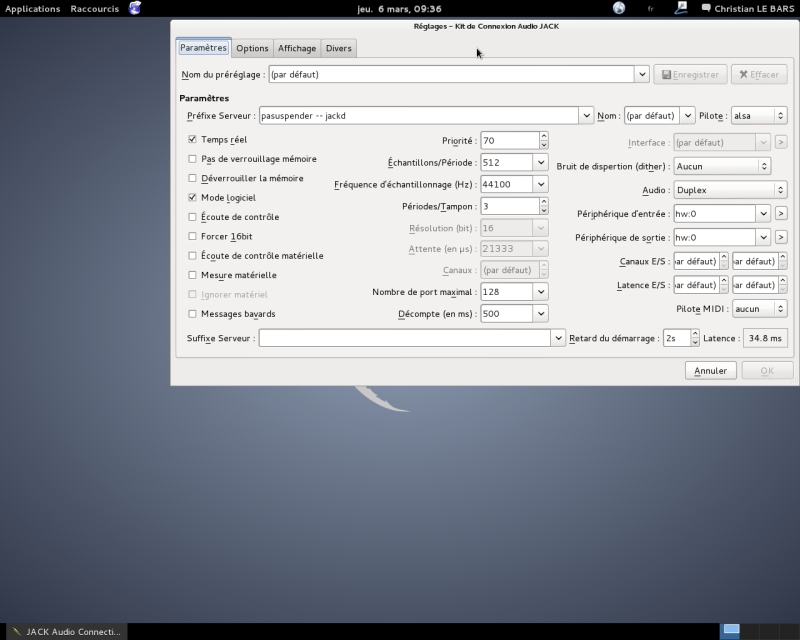Click the Annuler button

710,371
